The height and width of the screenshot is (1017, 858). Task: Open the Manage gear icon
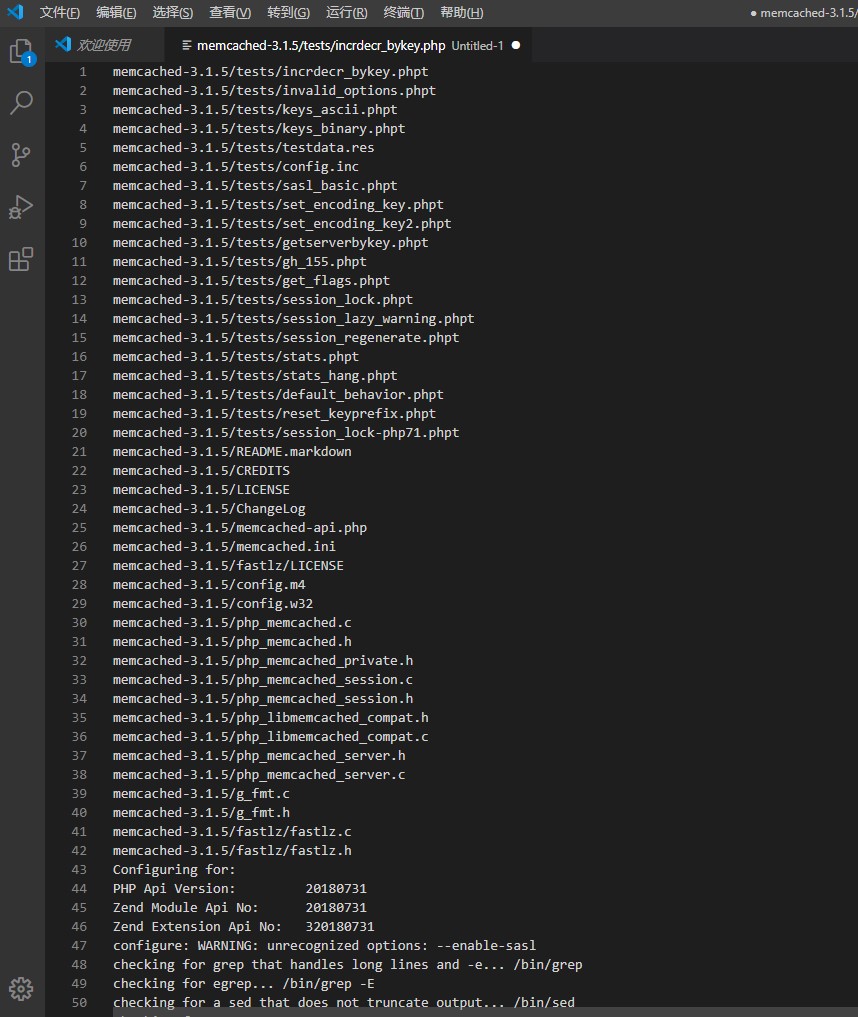coord(21,989)
